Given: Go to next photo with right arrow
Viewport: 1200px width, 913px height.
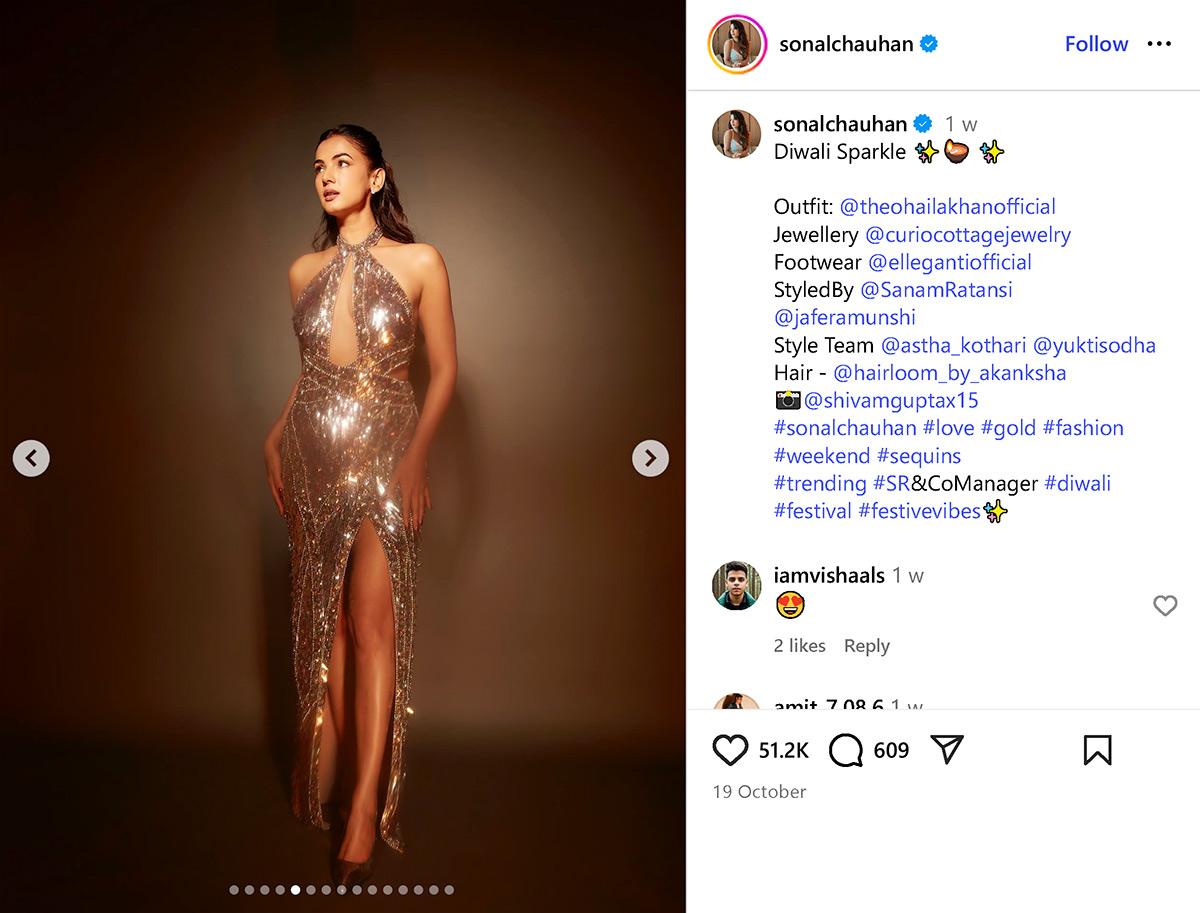Looking at the screenshot, I should coord(650,458).
